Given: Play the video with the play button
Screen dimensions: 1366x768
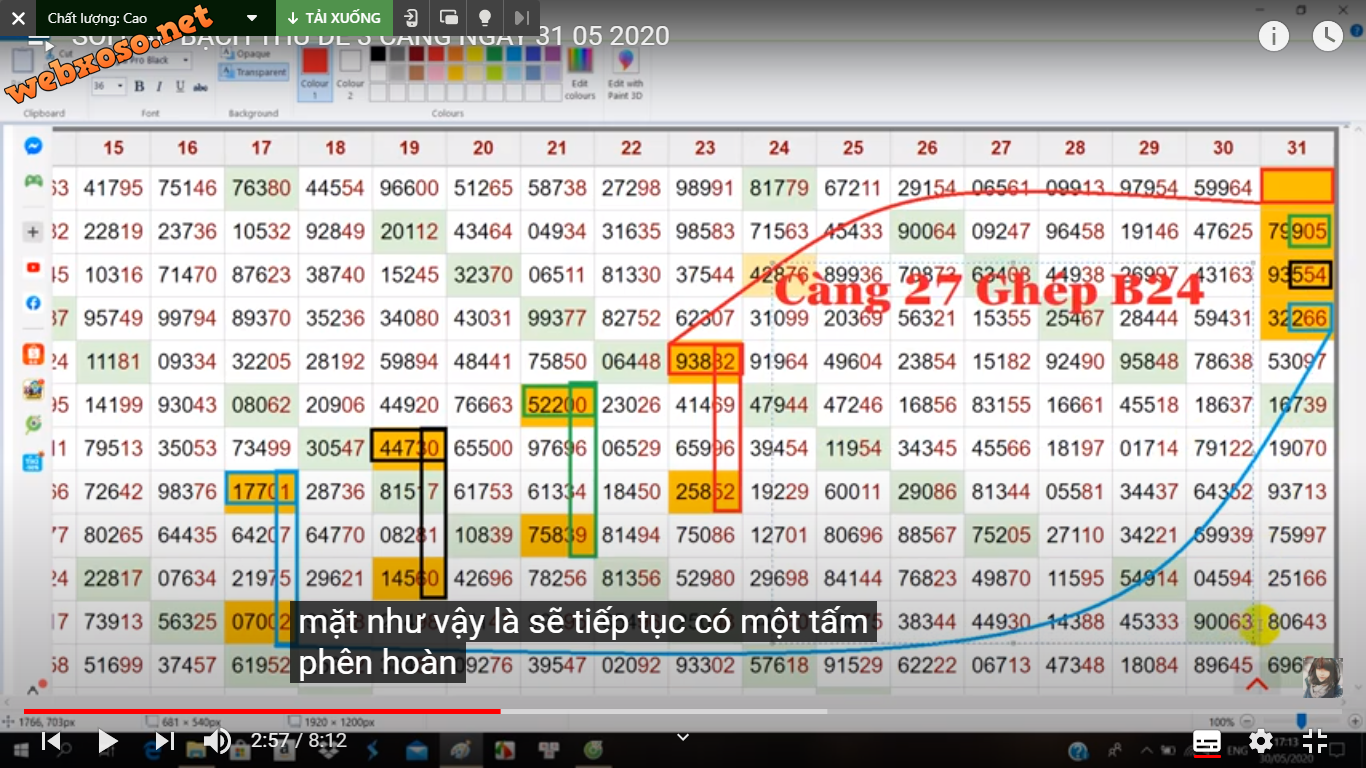Looking at the screenshot, I should coord(107,741).
